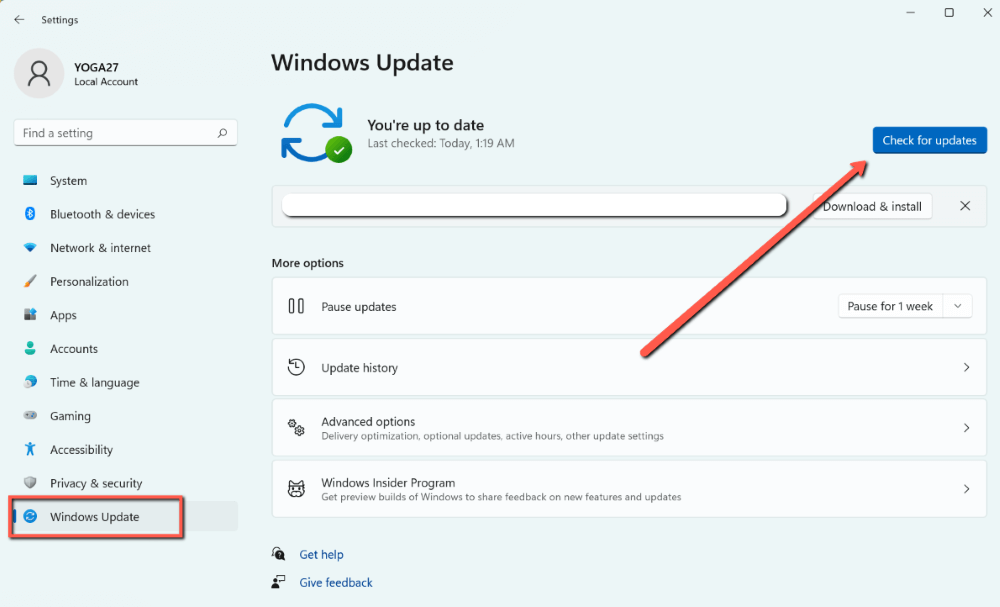Open the Pause duration dropdown arrow
1000x607 pixels.
[x=957, y=306]
